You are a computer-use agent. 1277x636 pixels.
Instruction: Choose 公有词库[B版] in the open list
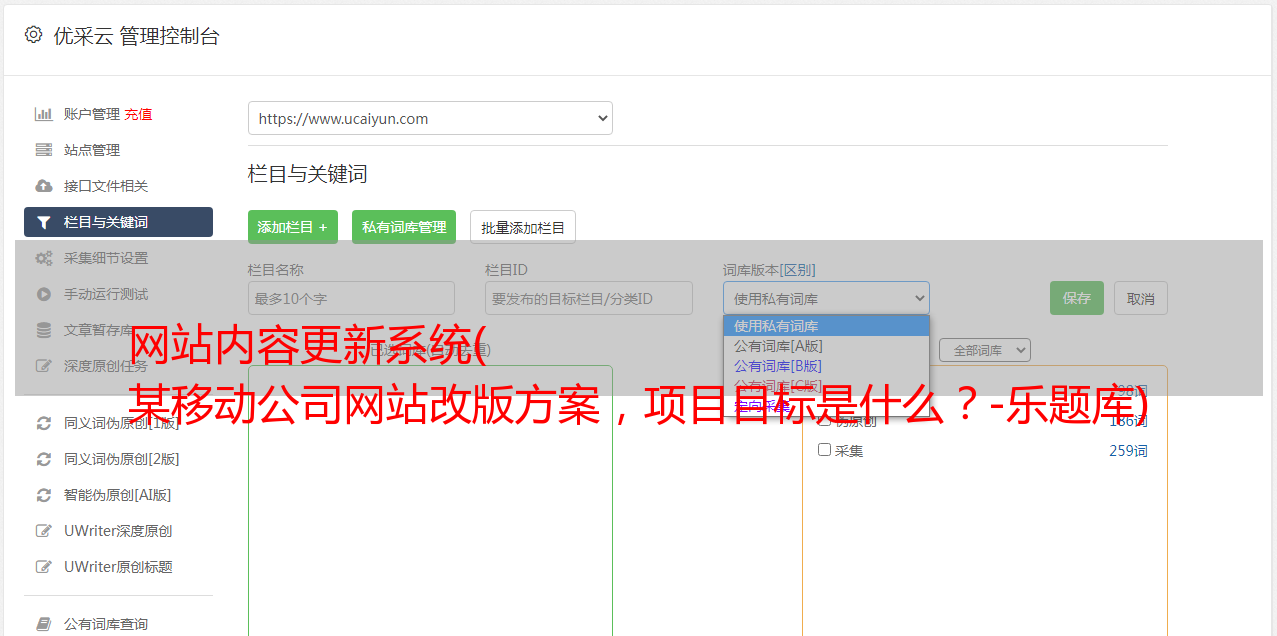tap(826, 366)
